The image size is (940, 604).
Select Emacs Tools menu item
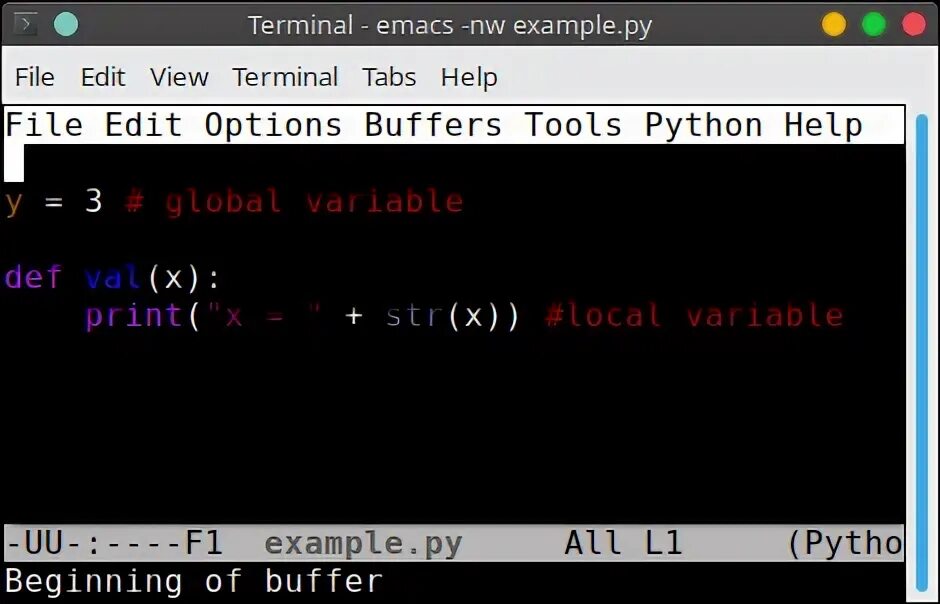[574, 125]
